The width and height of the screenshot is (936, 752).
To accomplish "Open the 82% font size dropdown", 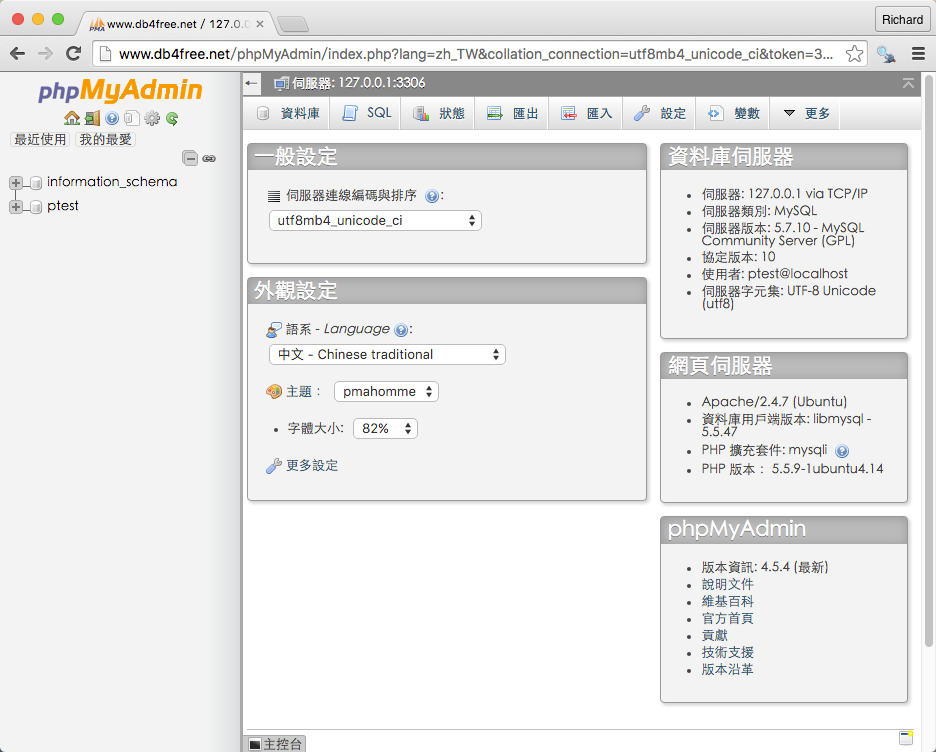I will (385, 428).
